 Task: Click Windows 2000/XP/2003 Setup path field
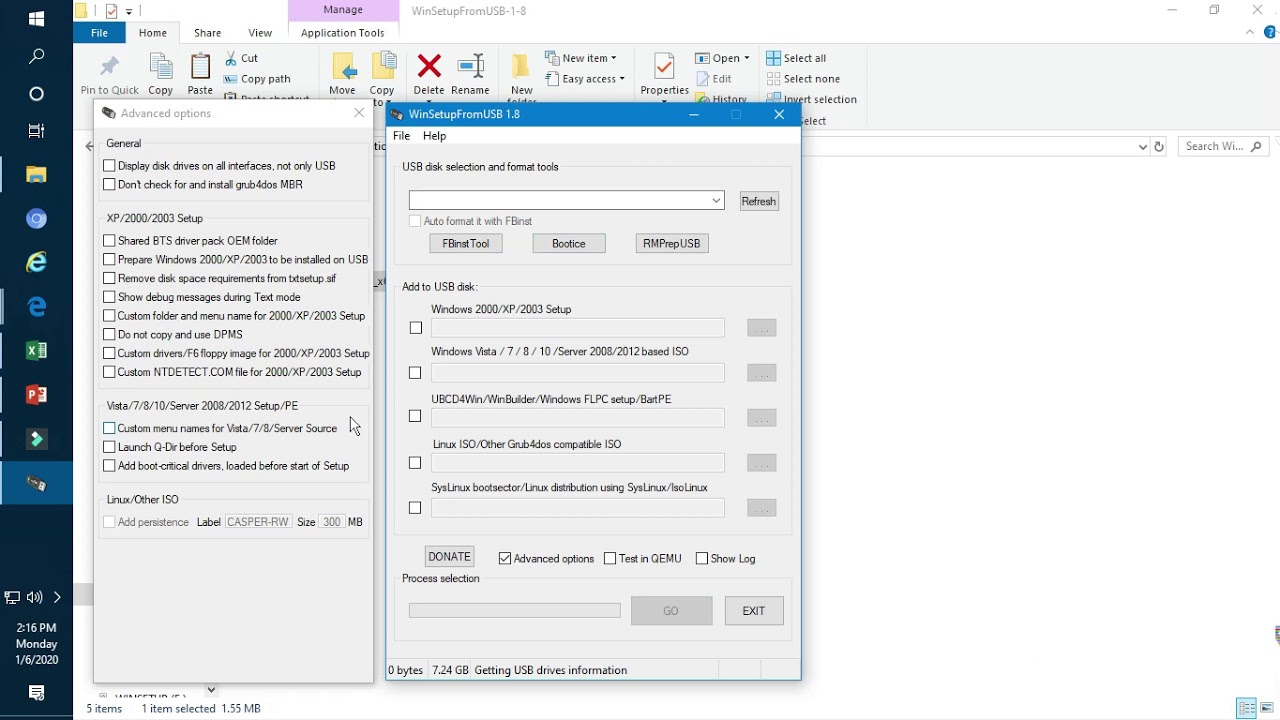[577, 328]
